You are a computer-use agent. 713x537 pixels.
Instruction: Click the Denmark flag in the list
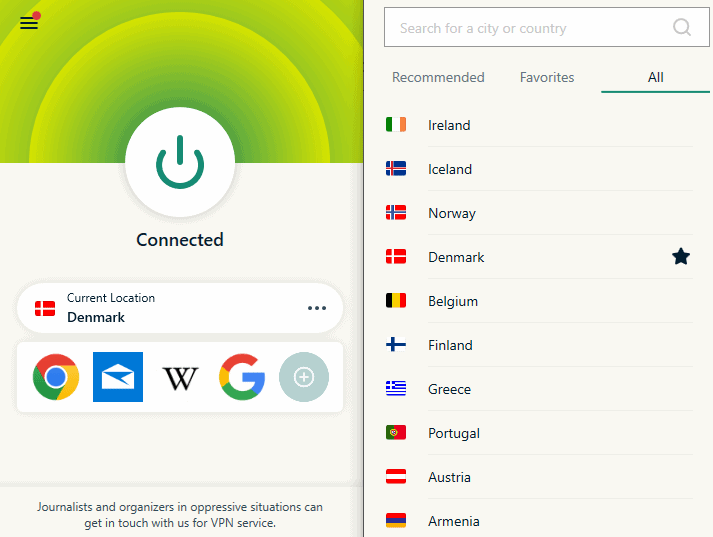click(396, 257)
